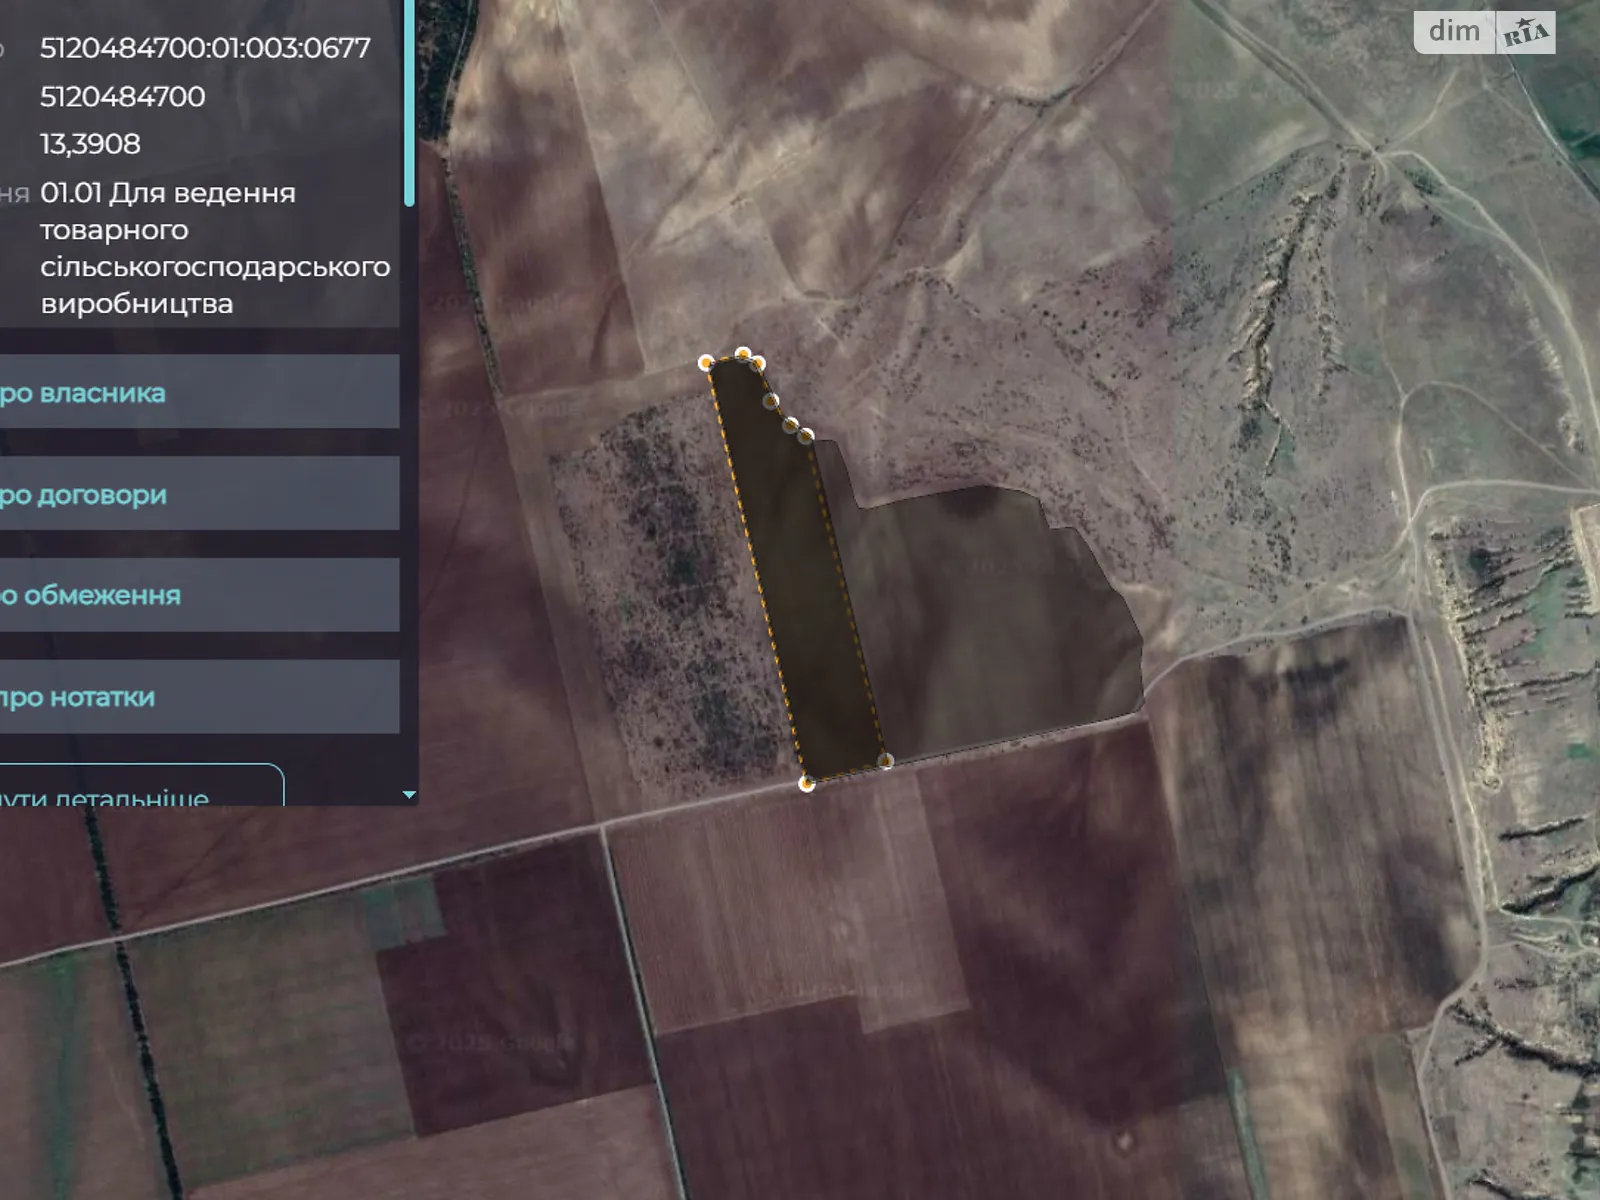Image resolution: width=1600 pixels, height=1200 pixels.
Task: Click the dim.RIA logo watermark
Action: 1484,32
